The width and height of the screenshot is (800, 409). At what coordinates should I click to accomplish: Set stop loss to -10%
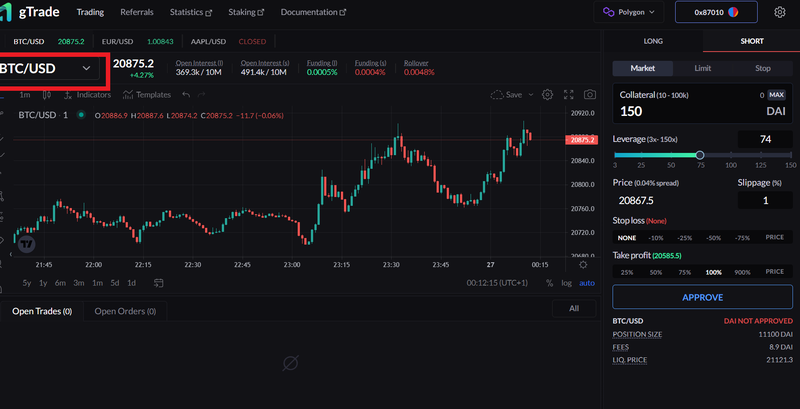(656, 238)
